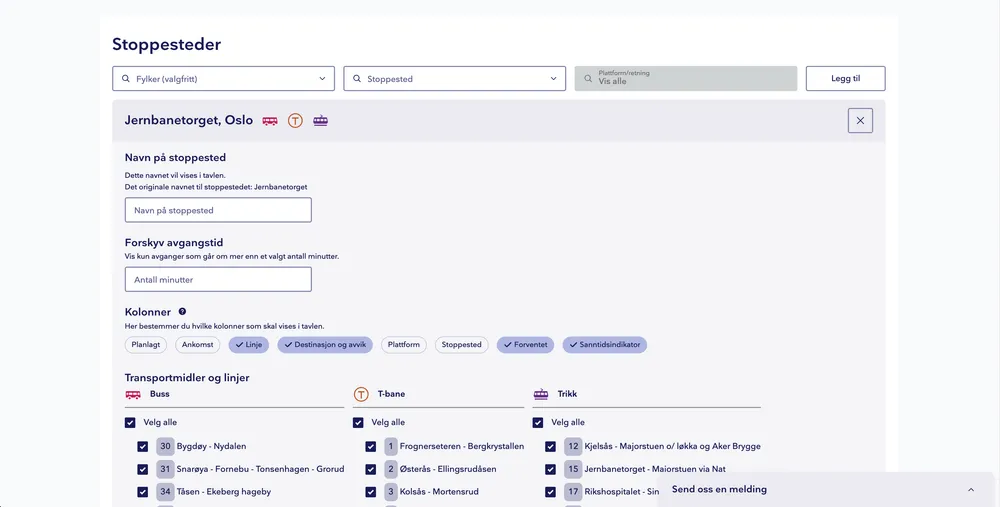Click the Legg til button

click(x=845, y=79)
